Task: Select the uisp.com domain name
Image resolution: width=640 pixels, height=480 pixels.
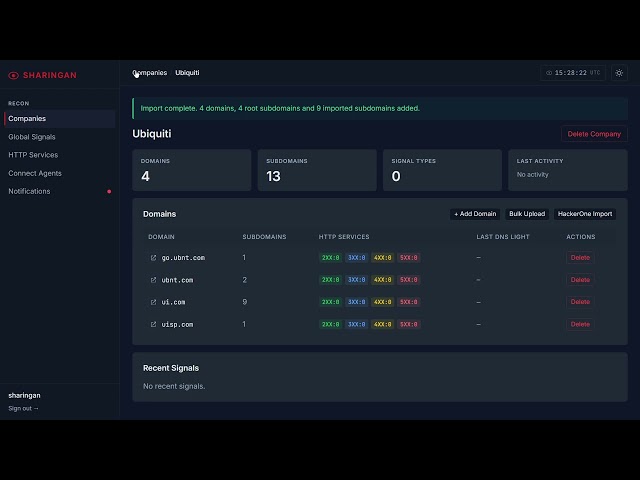Action: [x=177, y=324]
